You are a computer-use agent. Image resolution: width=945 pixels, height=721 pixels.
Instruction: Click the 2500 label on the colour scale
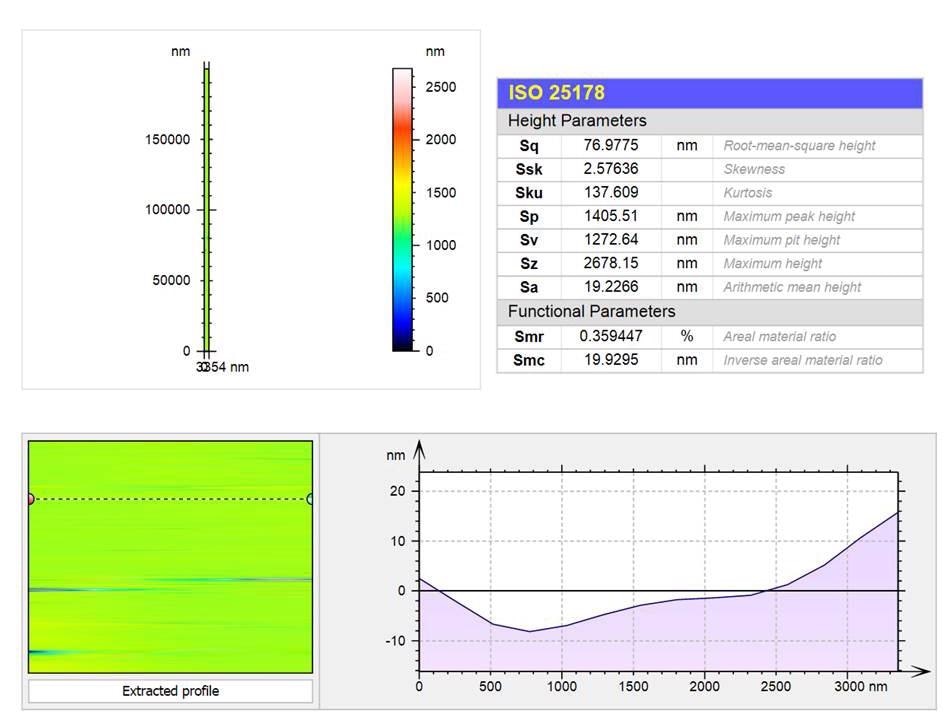click(x=441, y=87)
